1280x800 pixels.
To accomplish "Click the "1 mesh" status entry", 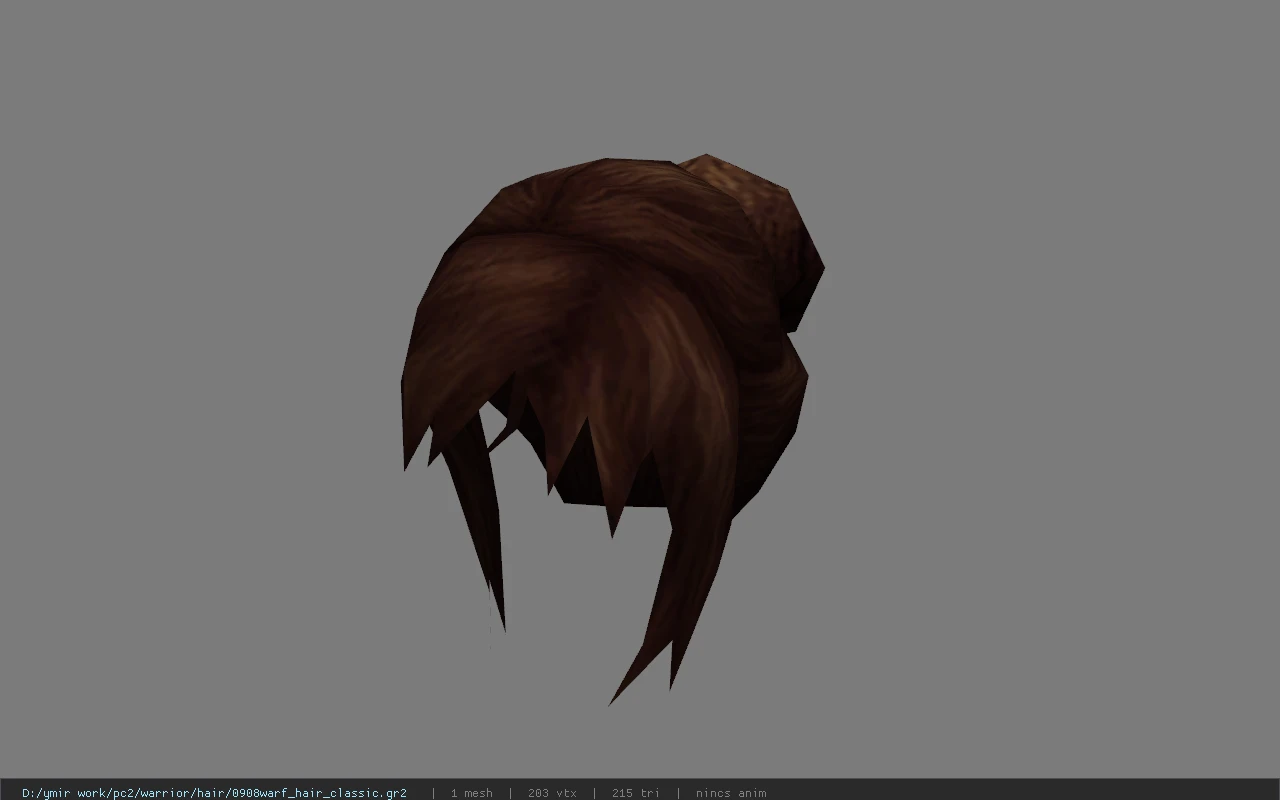I will 471,793.
